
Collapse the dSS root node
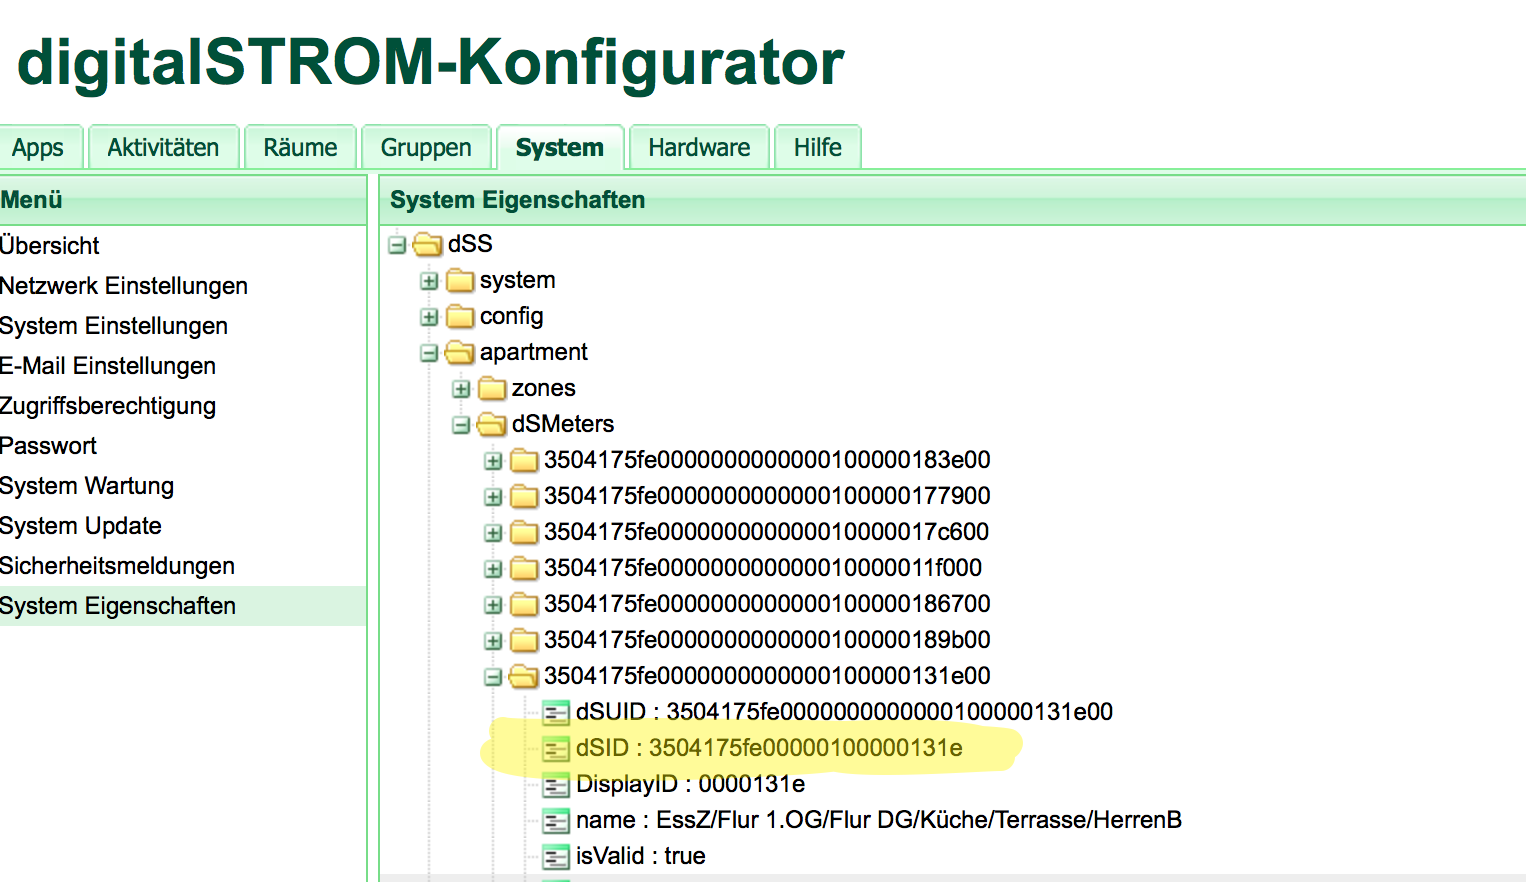point(397,245)
